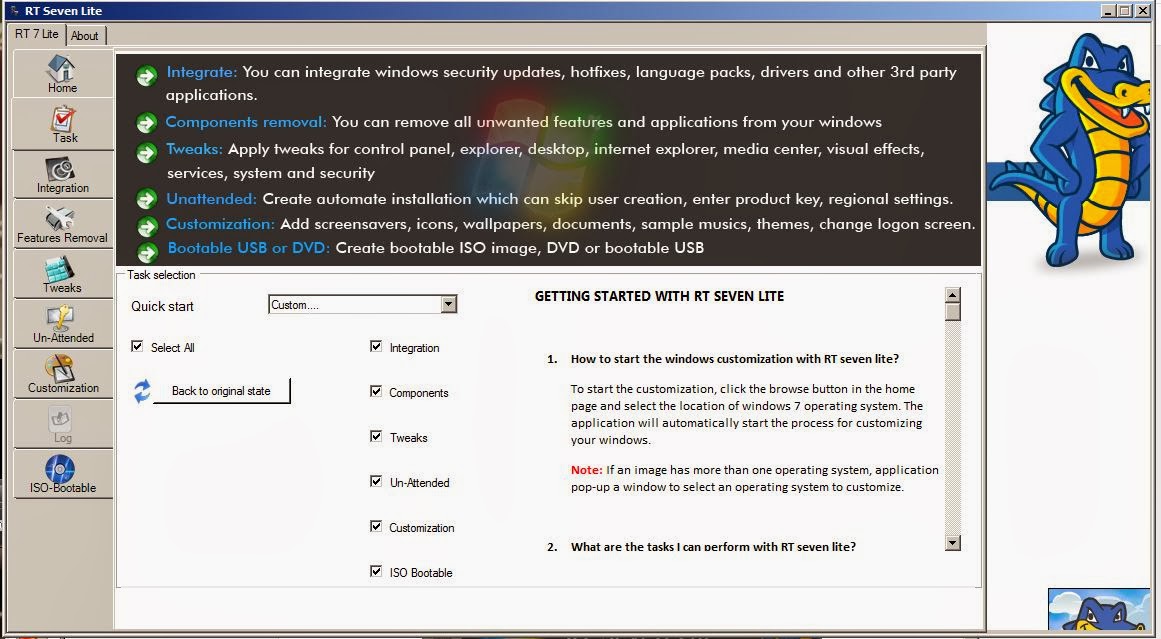Screen dimensions: 1161x639
Task: Open the Customization sidebar icon
Action: coord(62,375)
